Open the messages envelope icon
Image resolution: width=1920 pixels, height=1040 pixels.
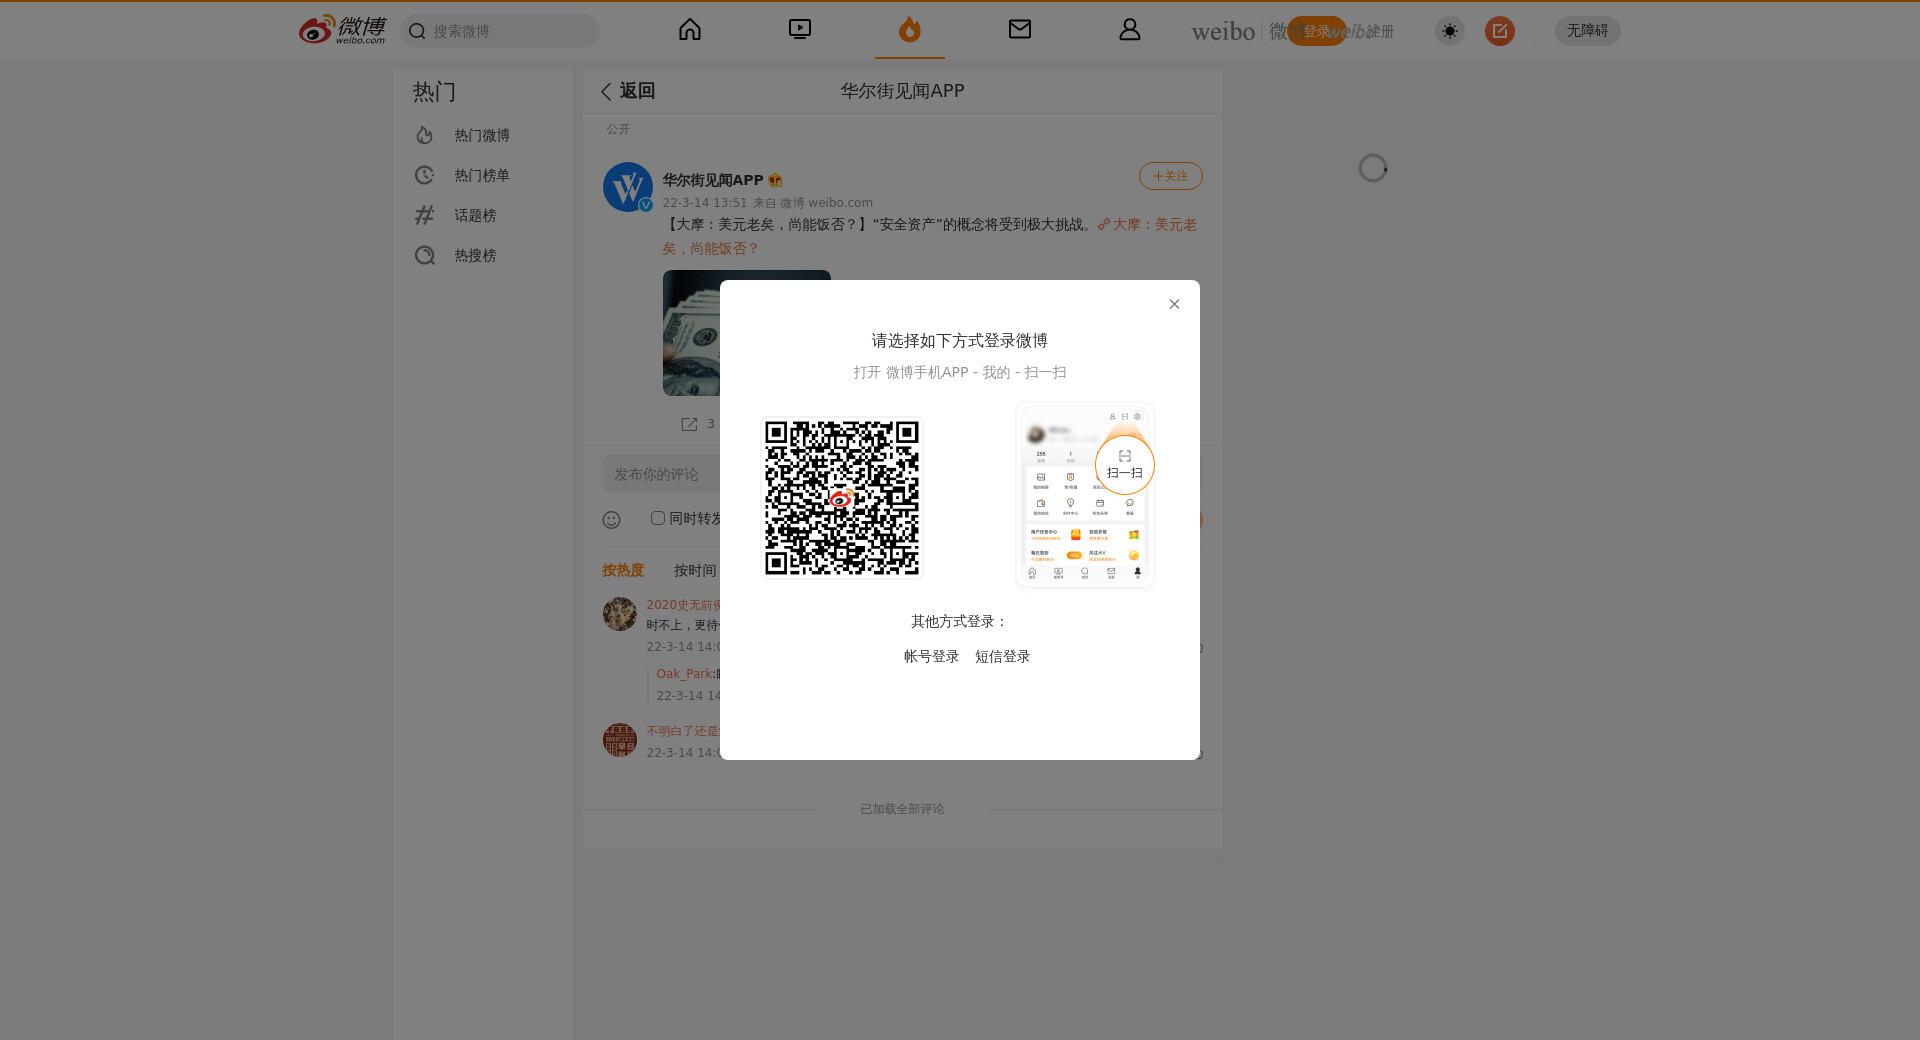coord(1020,30)
